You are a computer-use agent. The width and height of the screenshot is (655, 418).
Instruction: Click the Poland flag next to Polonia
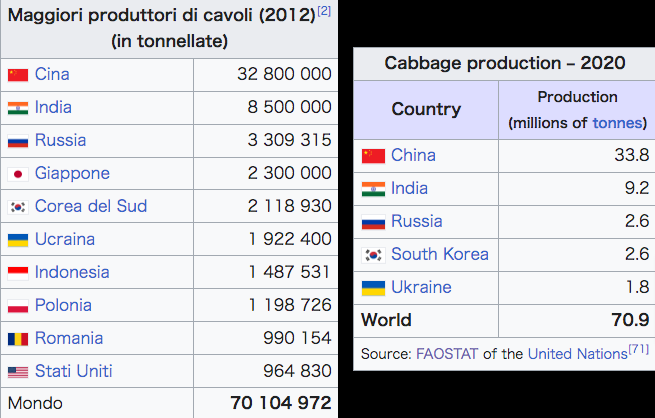click(x=17, y=306)
